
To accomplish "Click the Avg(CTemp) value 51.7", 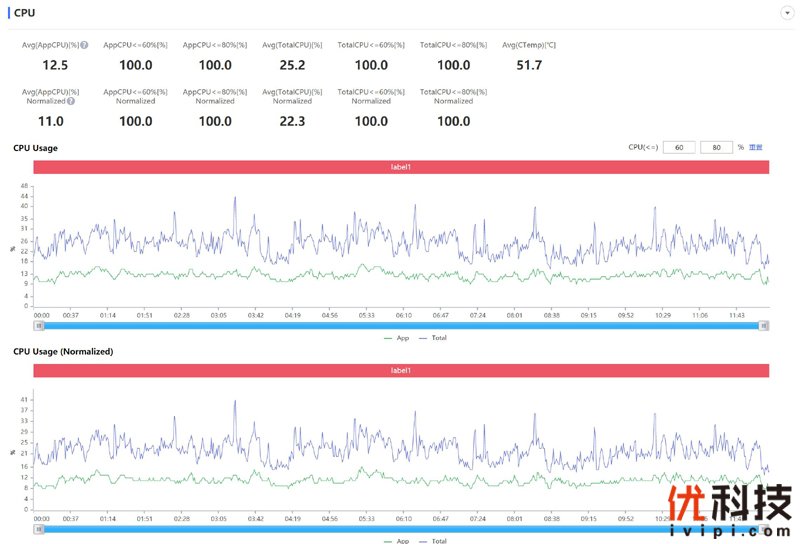I will pyautogui.click(x=529, y=65).
